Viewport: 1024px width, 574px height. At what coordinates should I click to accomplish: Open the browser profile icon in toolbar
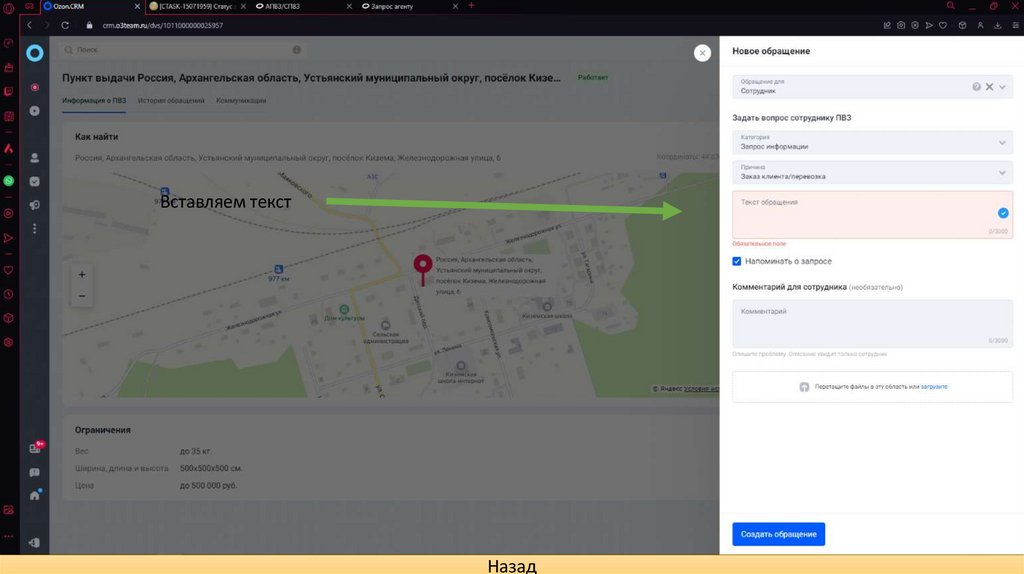point(980,25)
